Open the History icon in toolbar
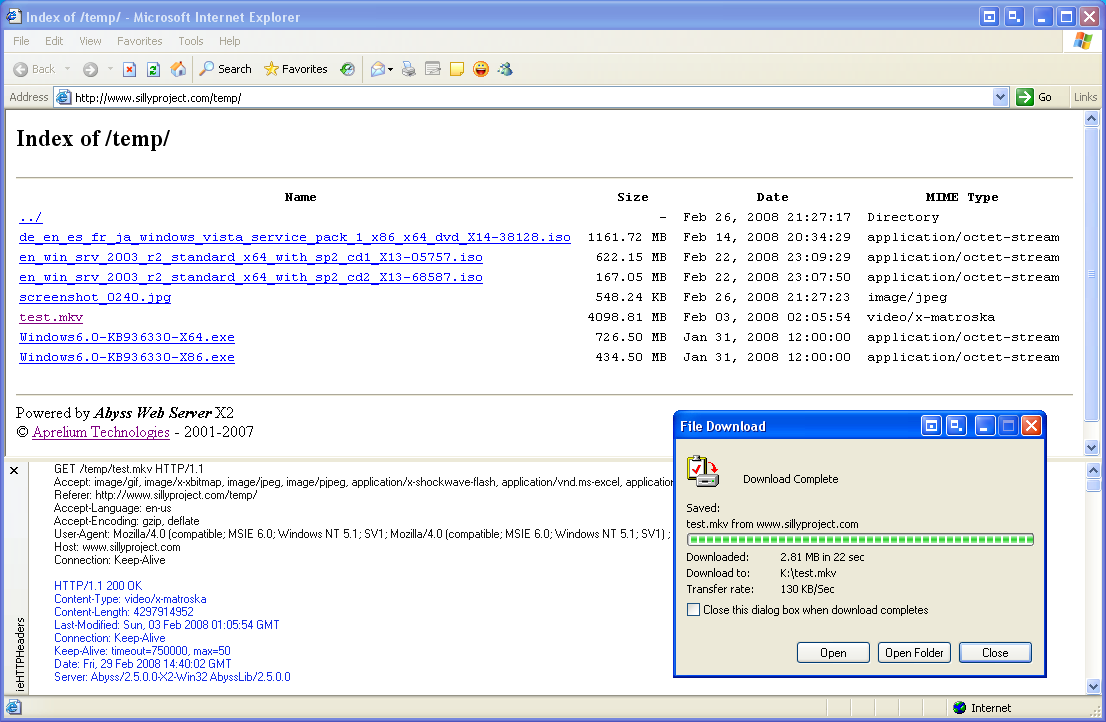Image resolution: width=1106 pixels, height=722 pixels. pyautogui.click(x=347, y=69)
